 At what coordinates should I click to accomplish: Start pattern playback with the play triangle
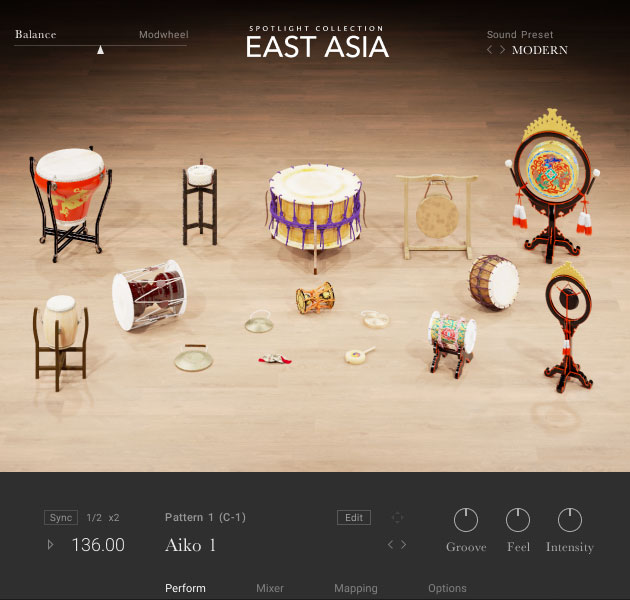[x=51, y=545]
